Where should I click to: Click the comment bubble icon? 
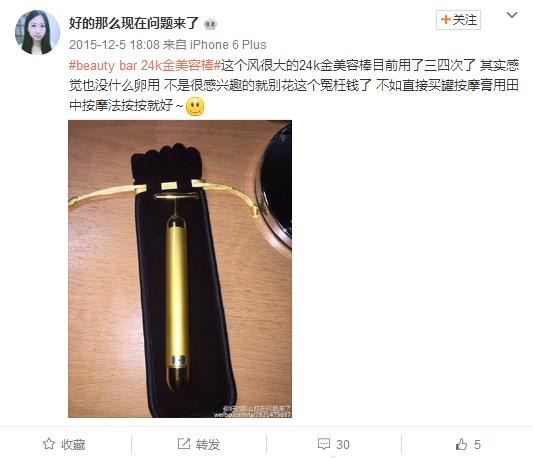tap(324, 444)
